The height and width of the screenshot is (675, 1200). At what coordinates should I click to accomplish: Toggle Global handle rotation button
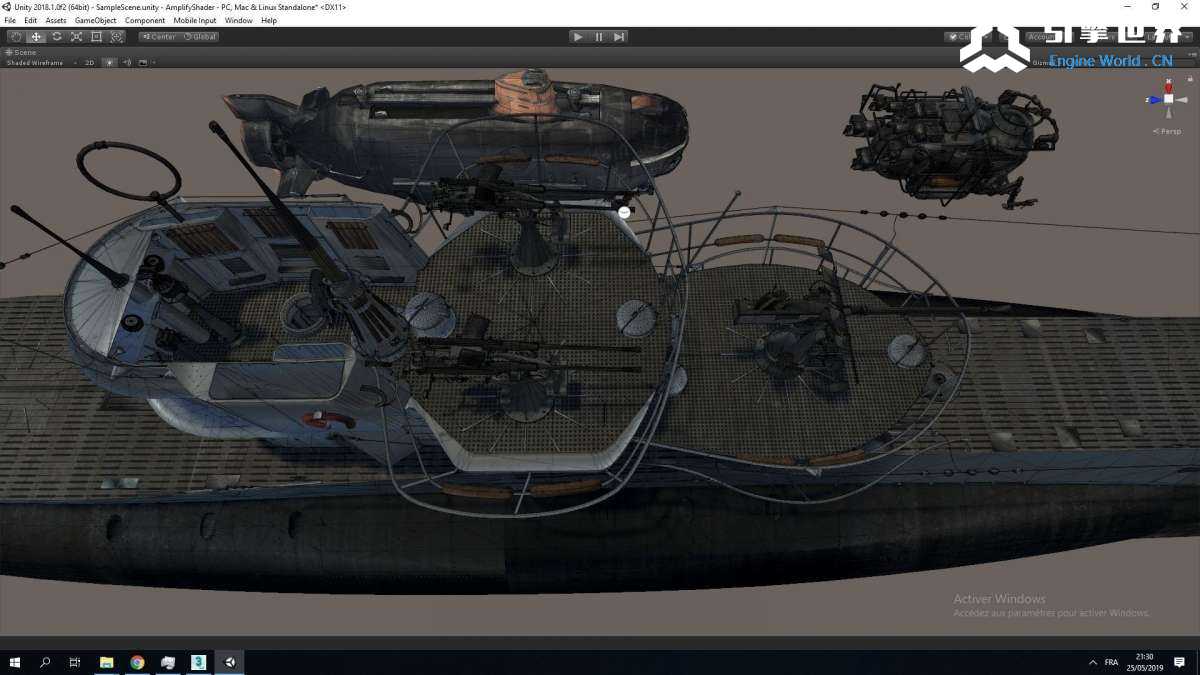(x=200, y=37)
